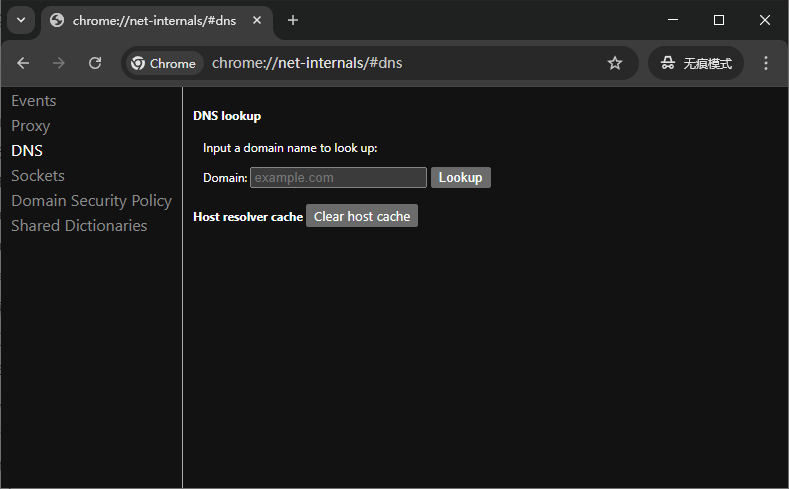The width and height of the screenshot is (789, 489).
Task: Bookmark this page with star icon
Action: click(x=615, y=63)
